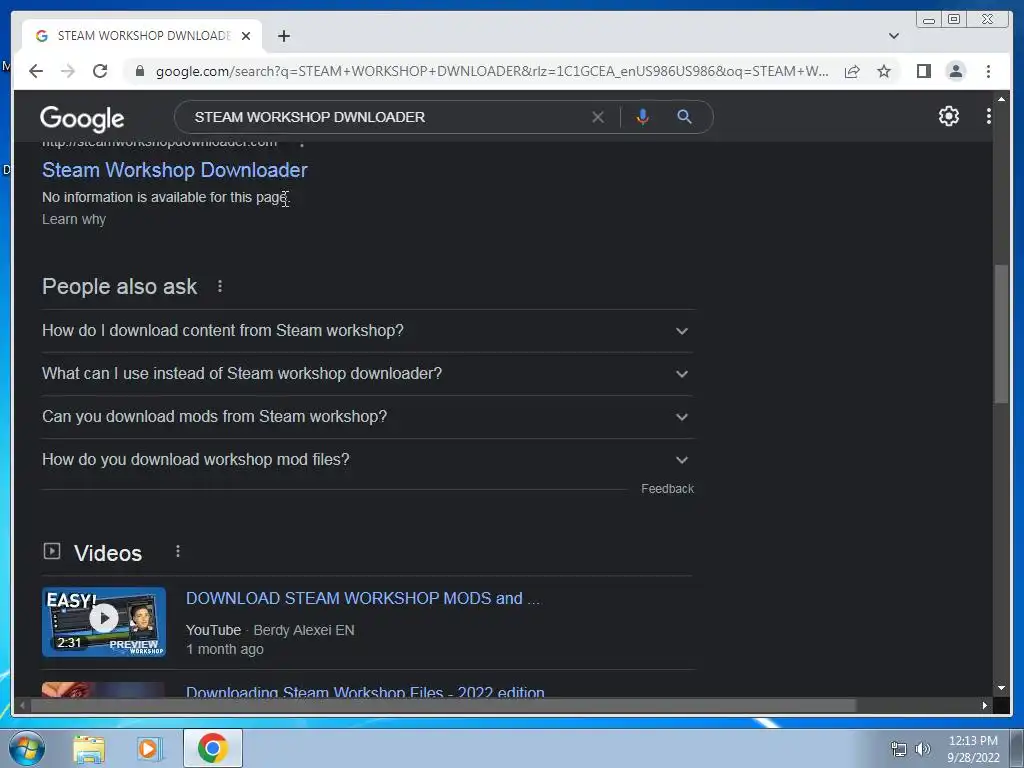Viewport: 1024px width, 768px height.
Task: Click the page scroll down arrow
Action: pyautogui.click(x=1001, y=688)
